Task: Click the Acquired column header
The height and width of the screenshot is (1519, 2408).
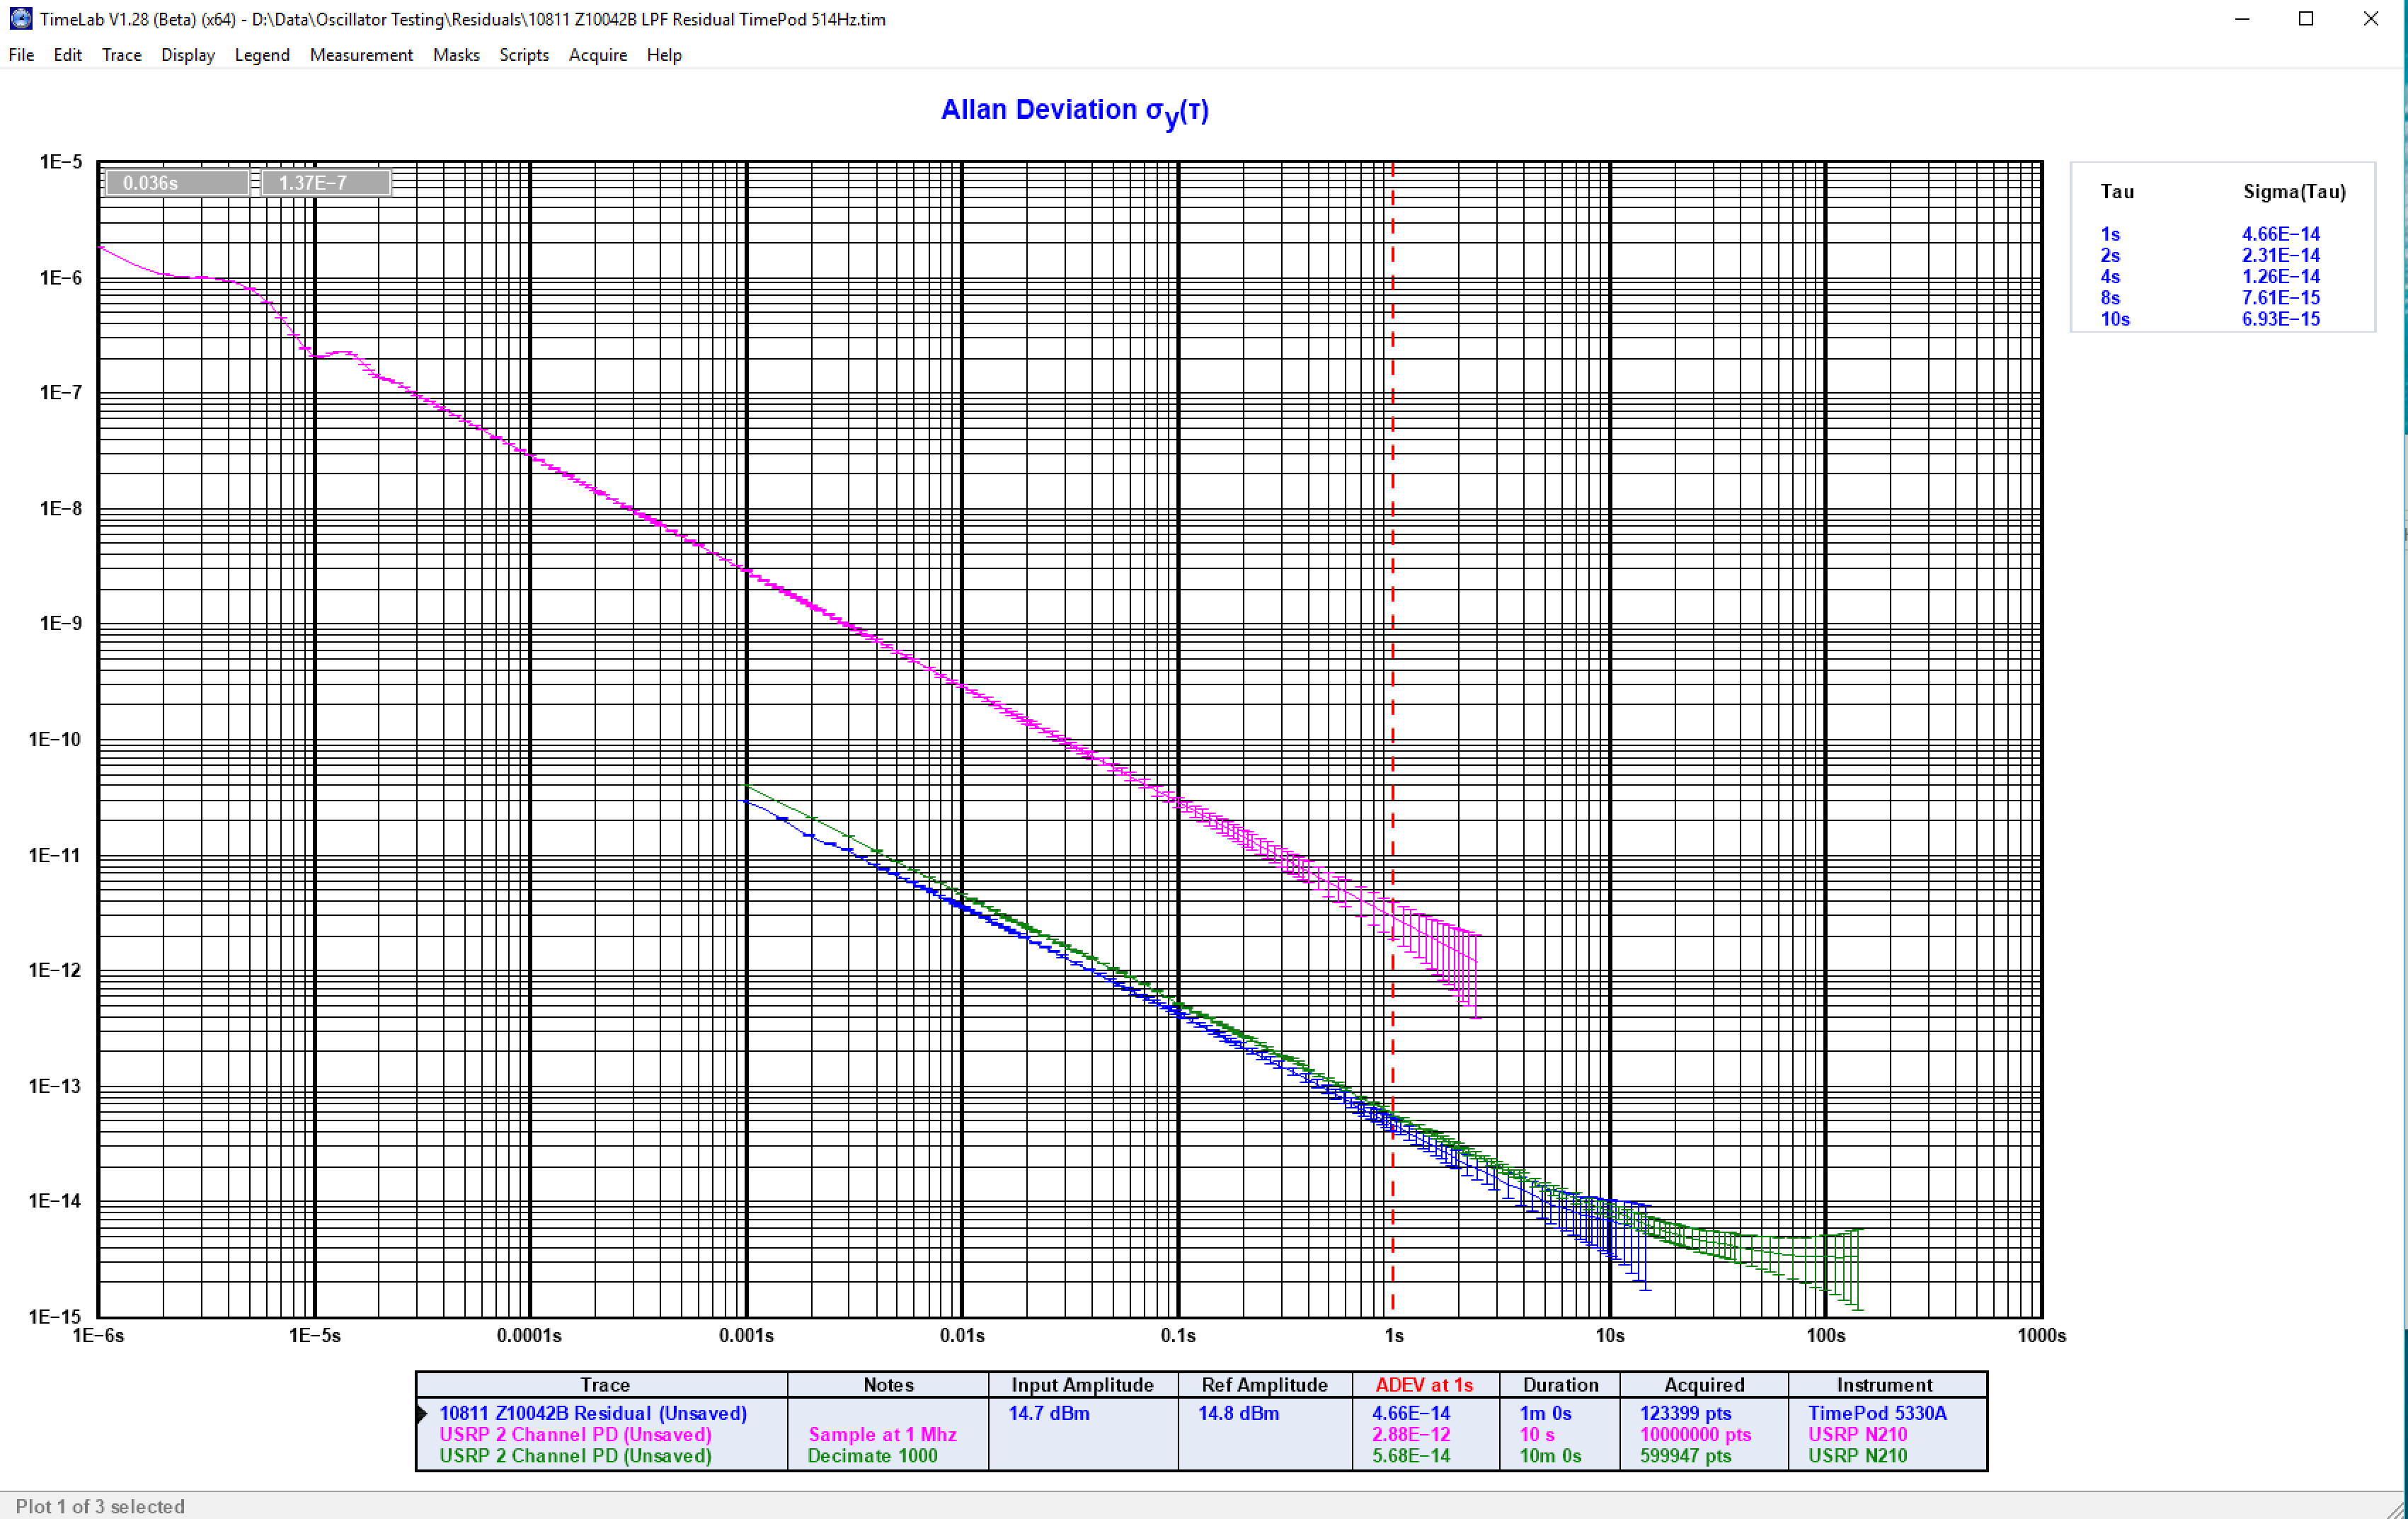Action: pyautogui.click(x=1704, y=1385)
